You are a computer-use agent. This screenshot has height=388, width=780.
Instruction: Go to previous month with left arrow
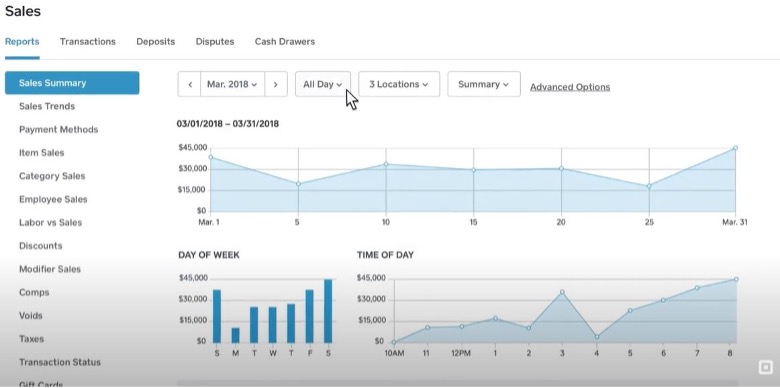[190, 85]
